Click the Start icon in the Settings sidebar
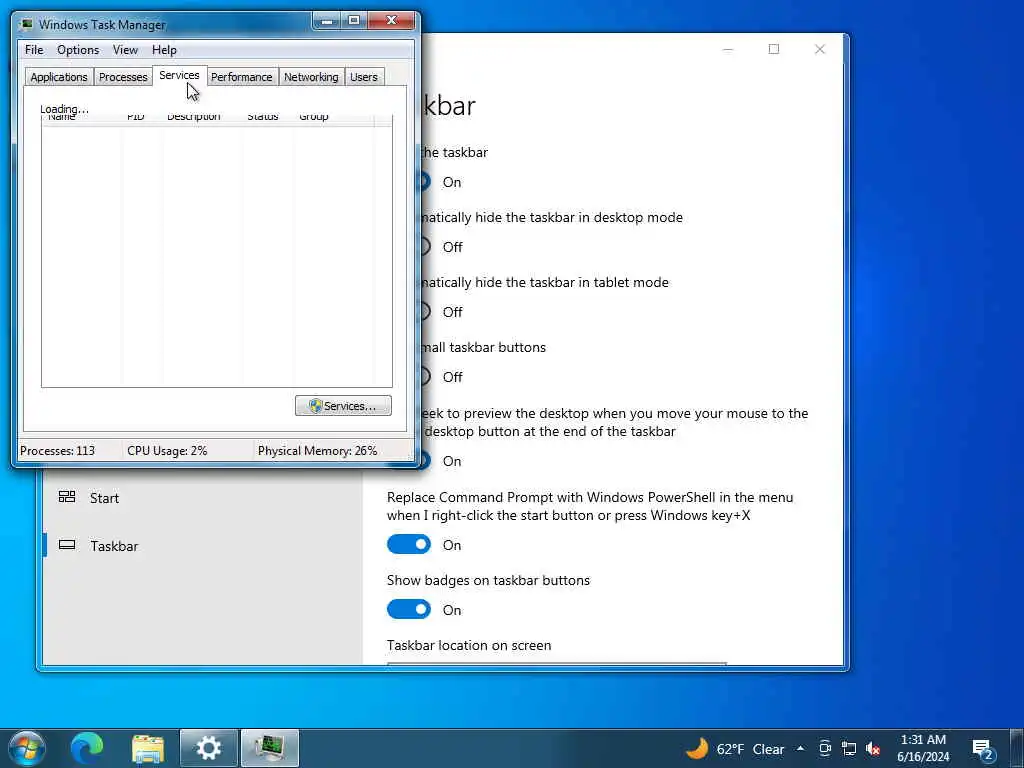Screen dimensions: 1024x768 (x=67, y=497)
